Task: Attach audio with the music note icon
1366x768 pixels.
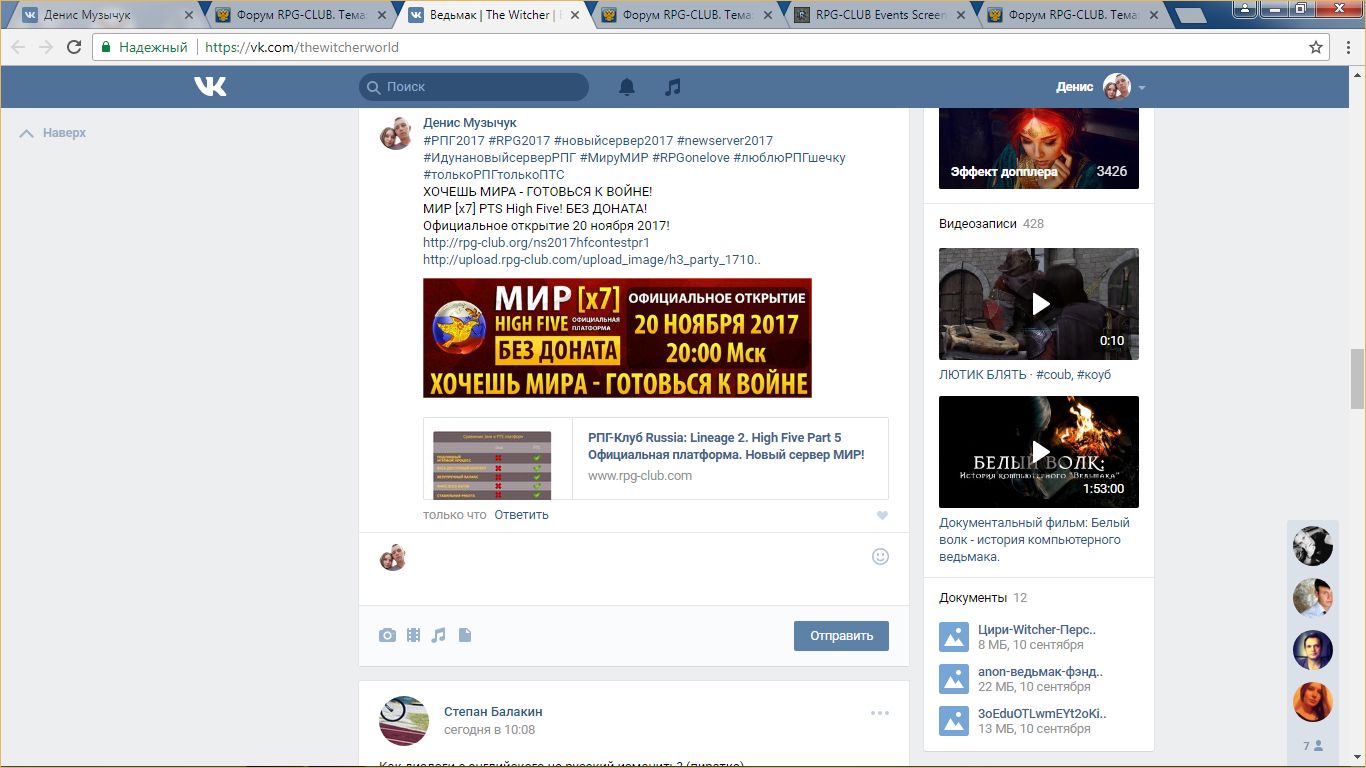Action: tap(438, 635)
